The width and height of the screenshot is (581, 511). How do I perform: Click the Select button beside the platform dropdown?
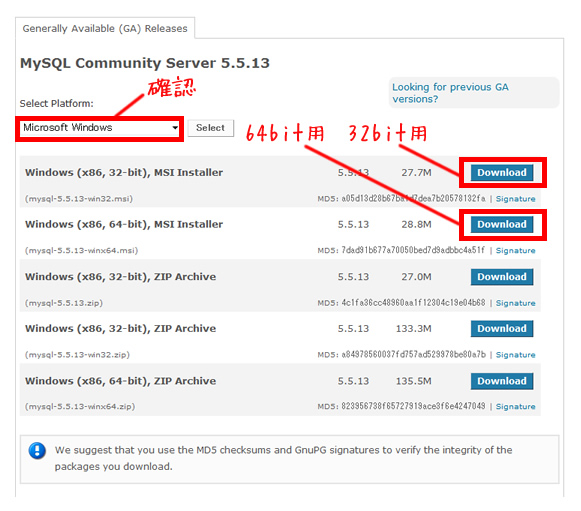pyautogui.click(x=210, y=128)
